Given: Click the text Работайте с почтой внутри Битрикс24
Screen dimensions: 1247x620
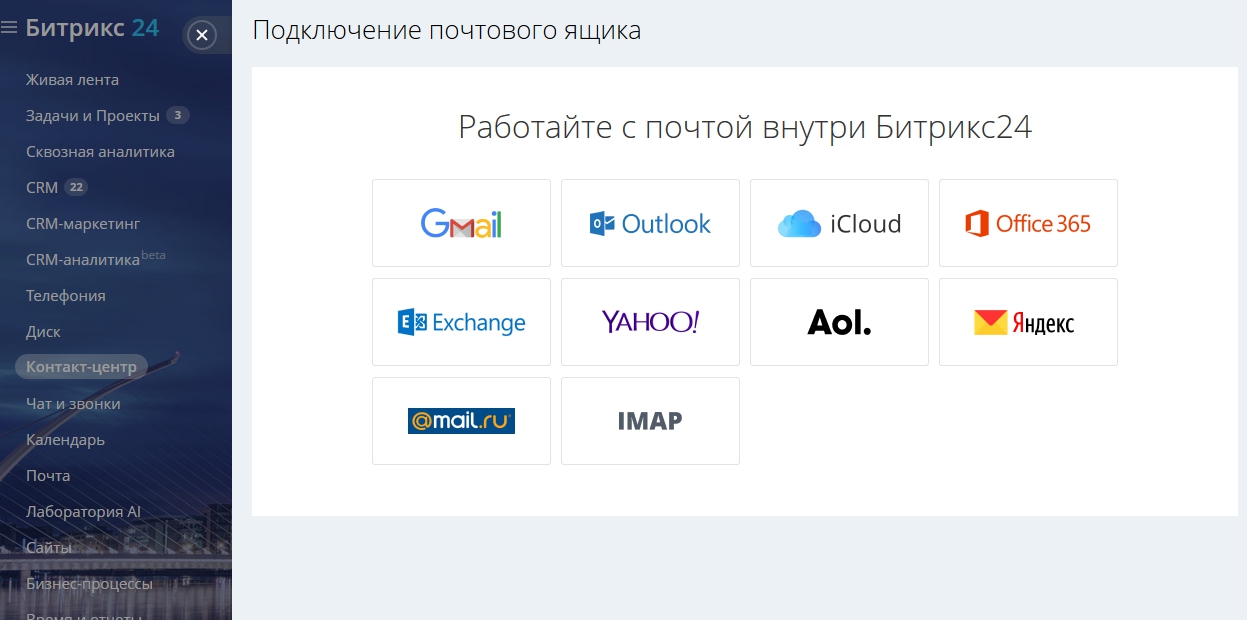Looking at the screenshot, I should [x=745, y=128].
